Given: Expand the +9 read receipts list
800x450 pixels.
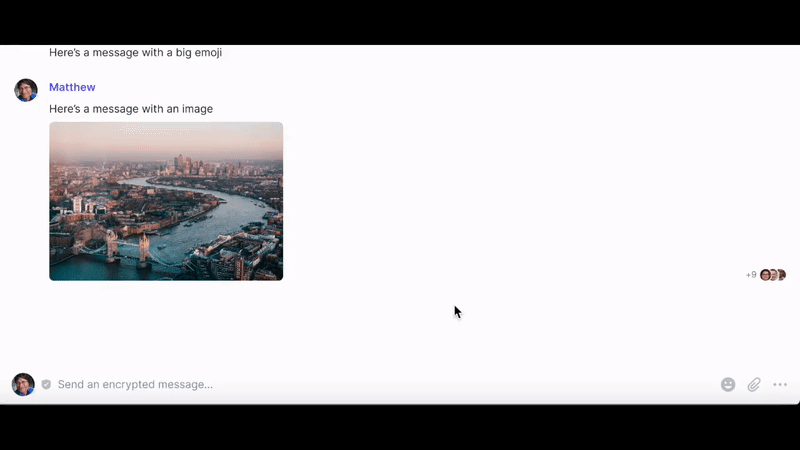Looking at the screenshot, I should (x=751, y=275).
